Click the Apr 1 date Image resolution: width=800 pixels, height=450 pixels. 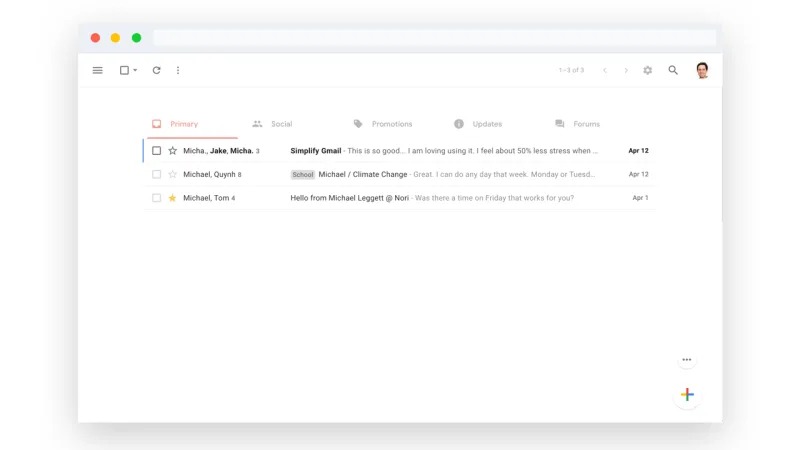[x=640, y=197]
